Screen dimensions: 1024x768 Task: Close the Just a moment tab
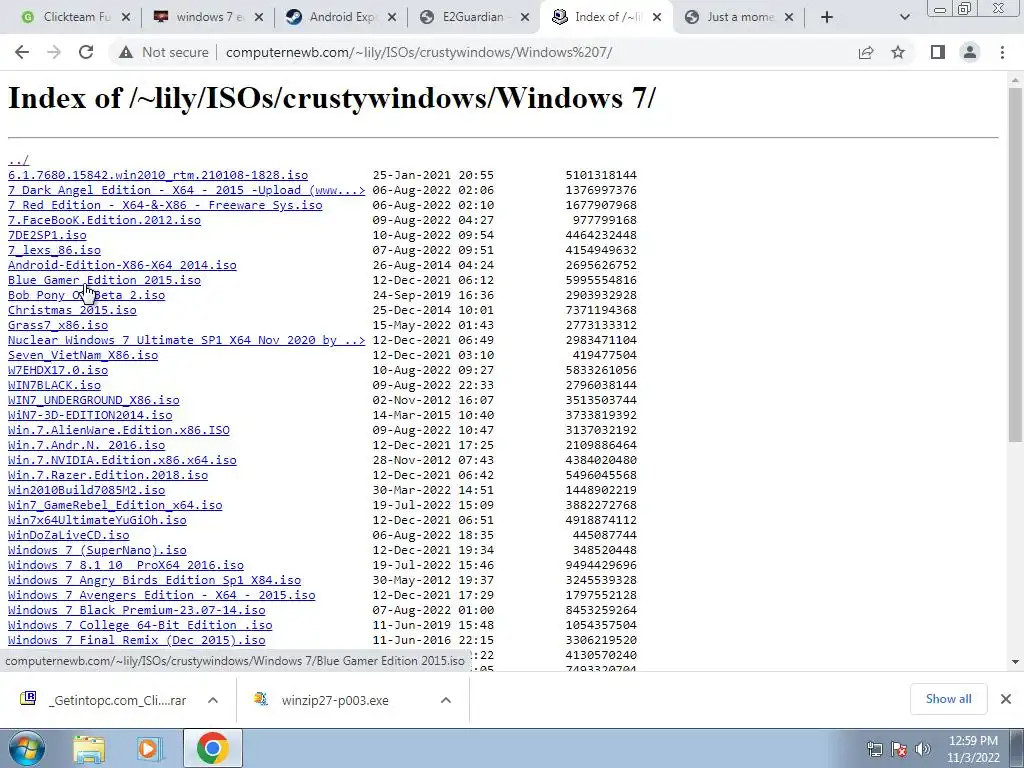[789, 17]
